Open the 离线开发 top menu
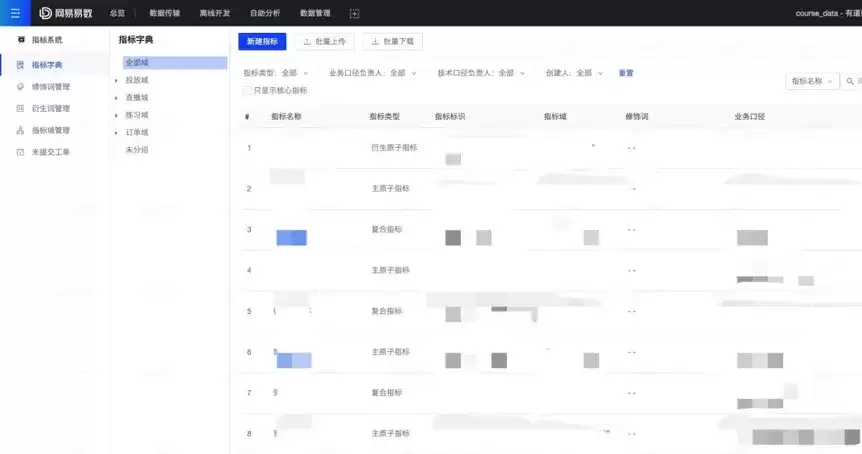The height and width of the screenshot is (454, 862). tap(214, 13)
